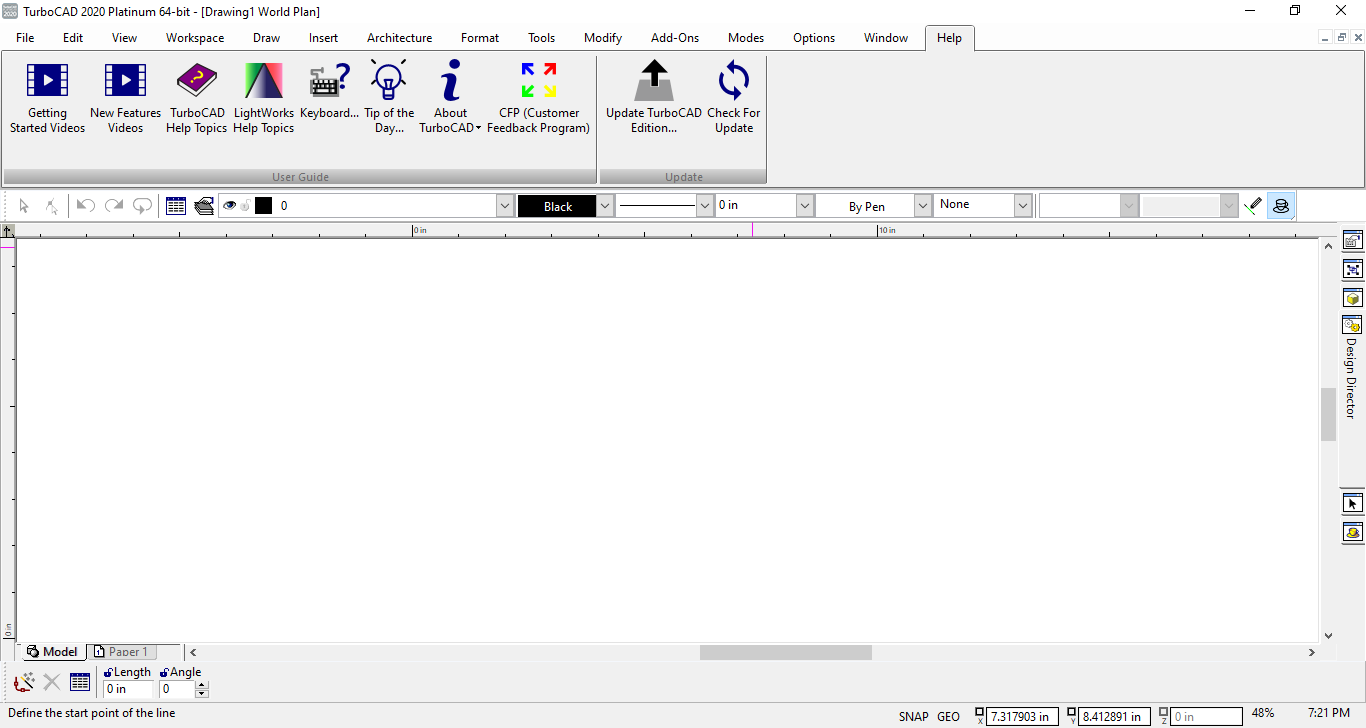Expand the Black color dropdown
1366x728 pixels.
pyautogui.click(x=605, y=206)
